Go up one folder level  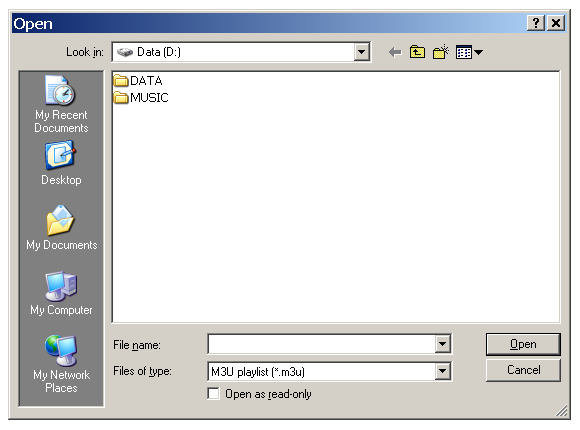(417, 52)
